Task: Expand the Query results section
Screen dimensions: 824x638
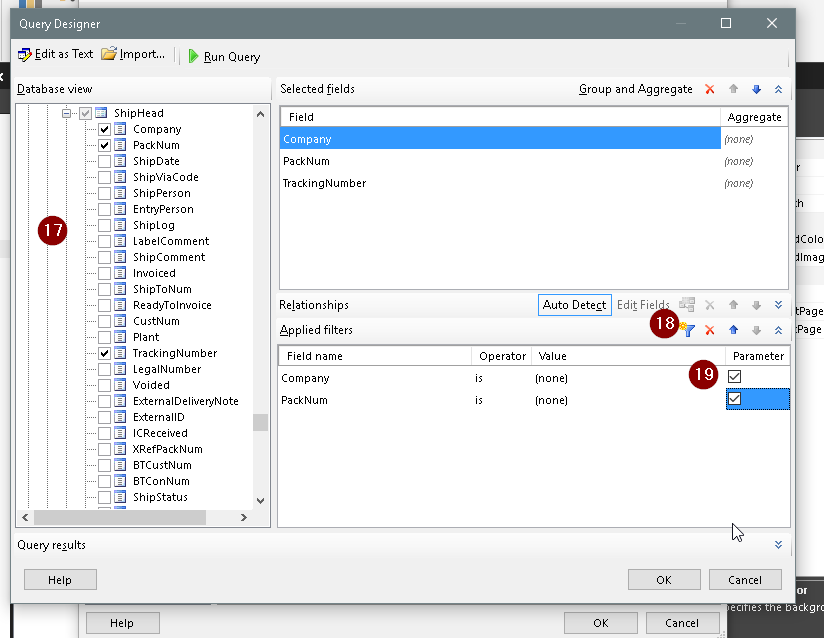Action: click(x=778, y=545)
